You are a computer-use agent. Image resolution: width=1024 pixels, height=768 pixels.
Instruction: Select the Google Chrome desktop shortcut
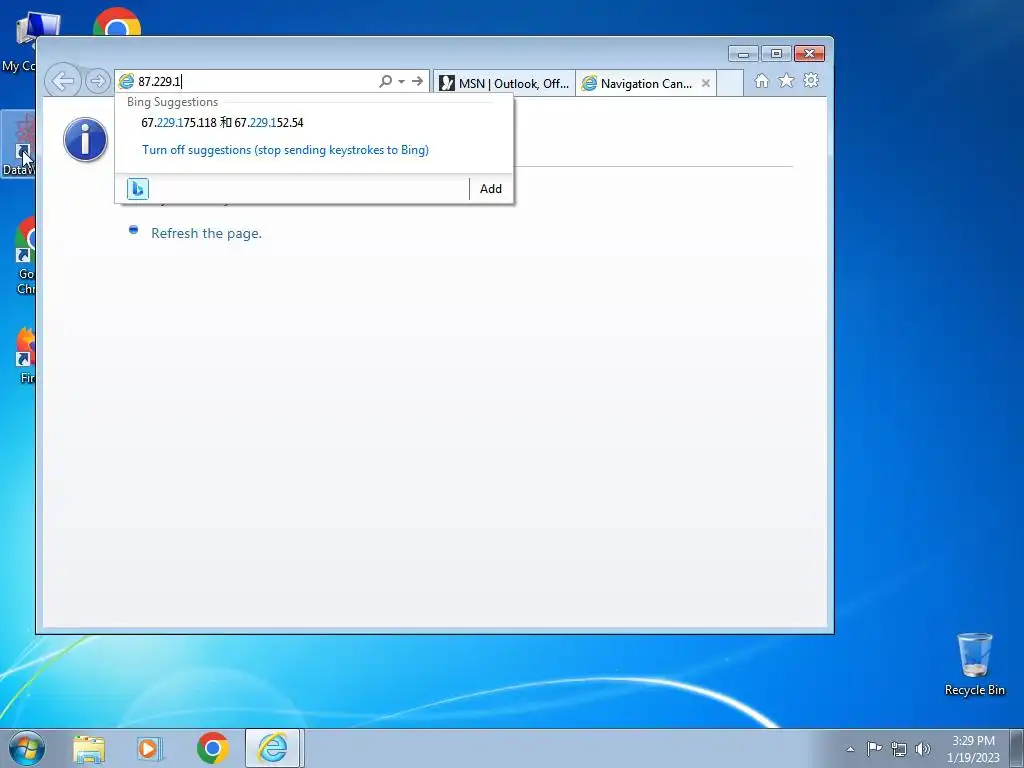click(x=23, y=256)
